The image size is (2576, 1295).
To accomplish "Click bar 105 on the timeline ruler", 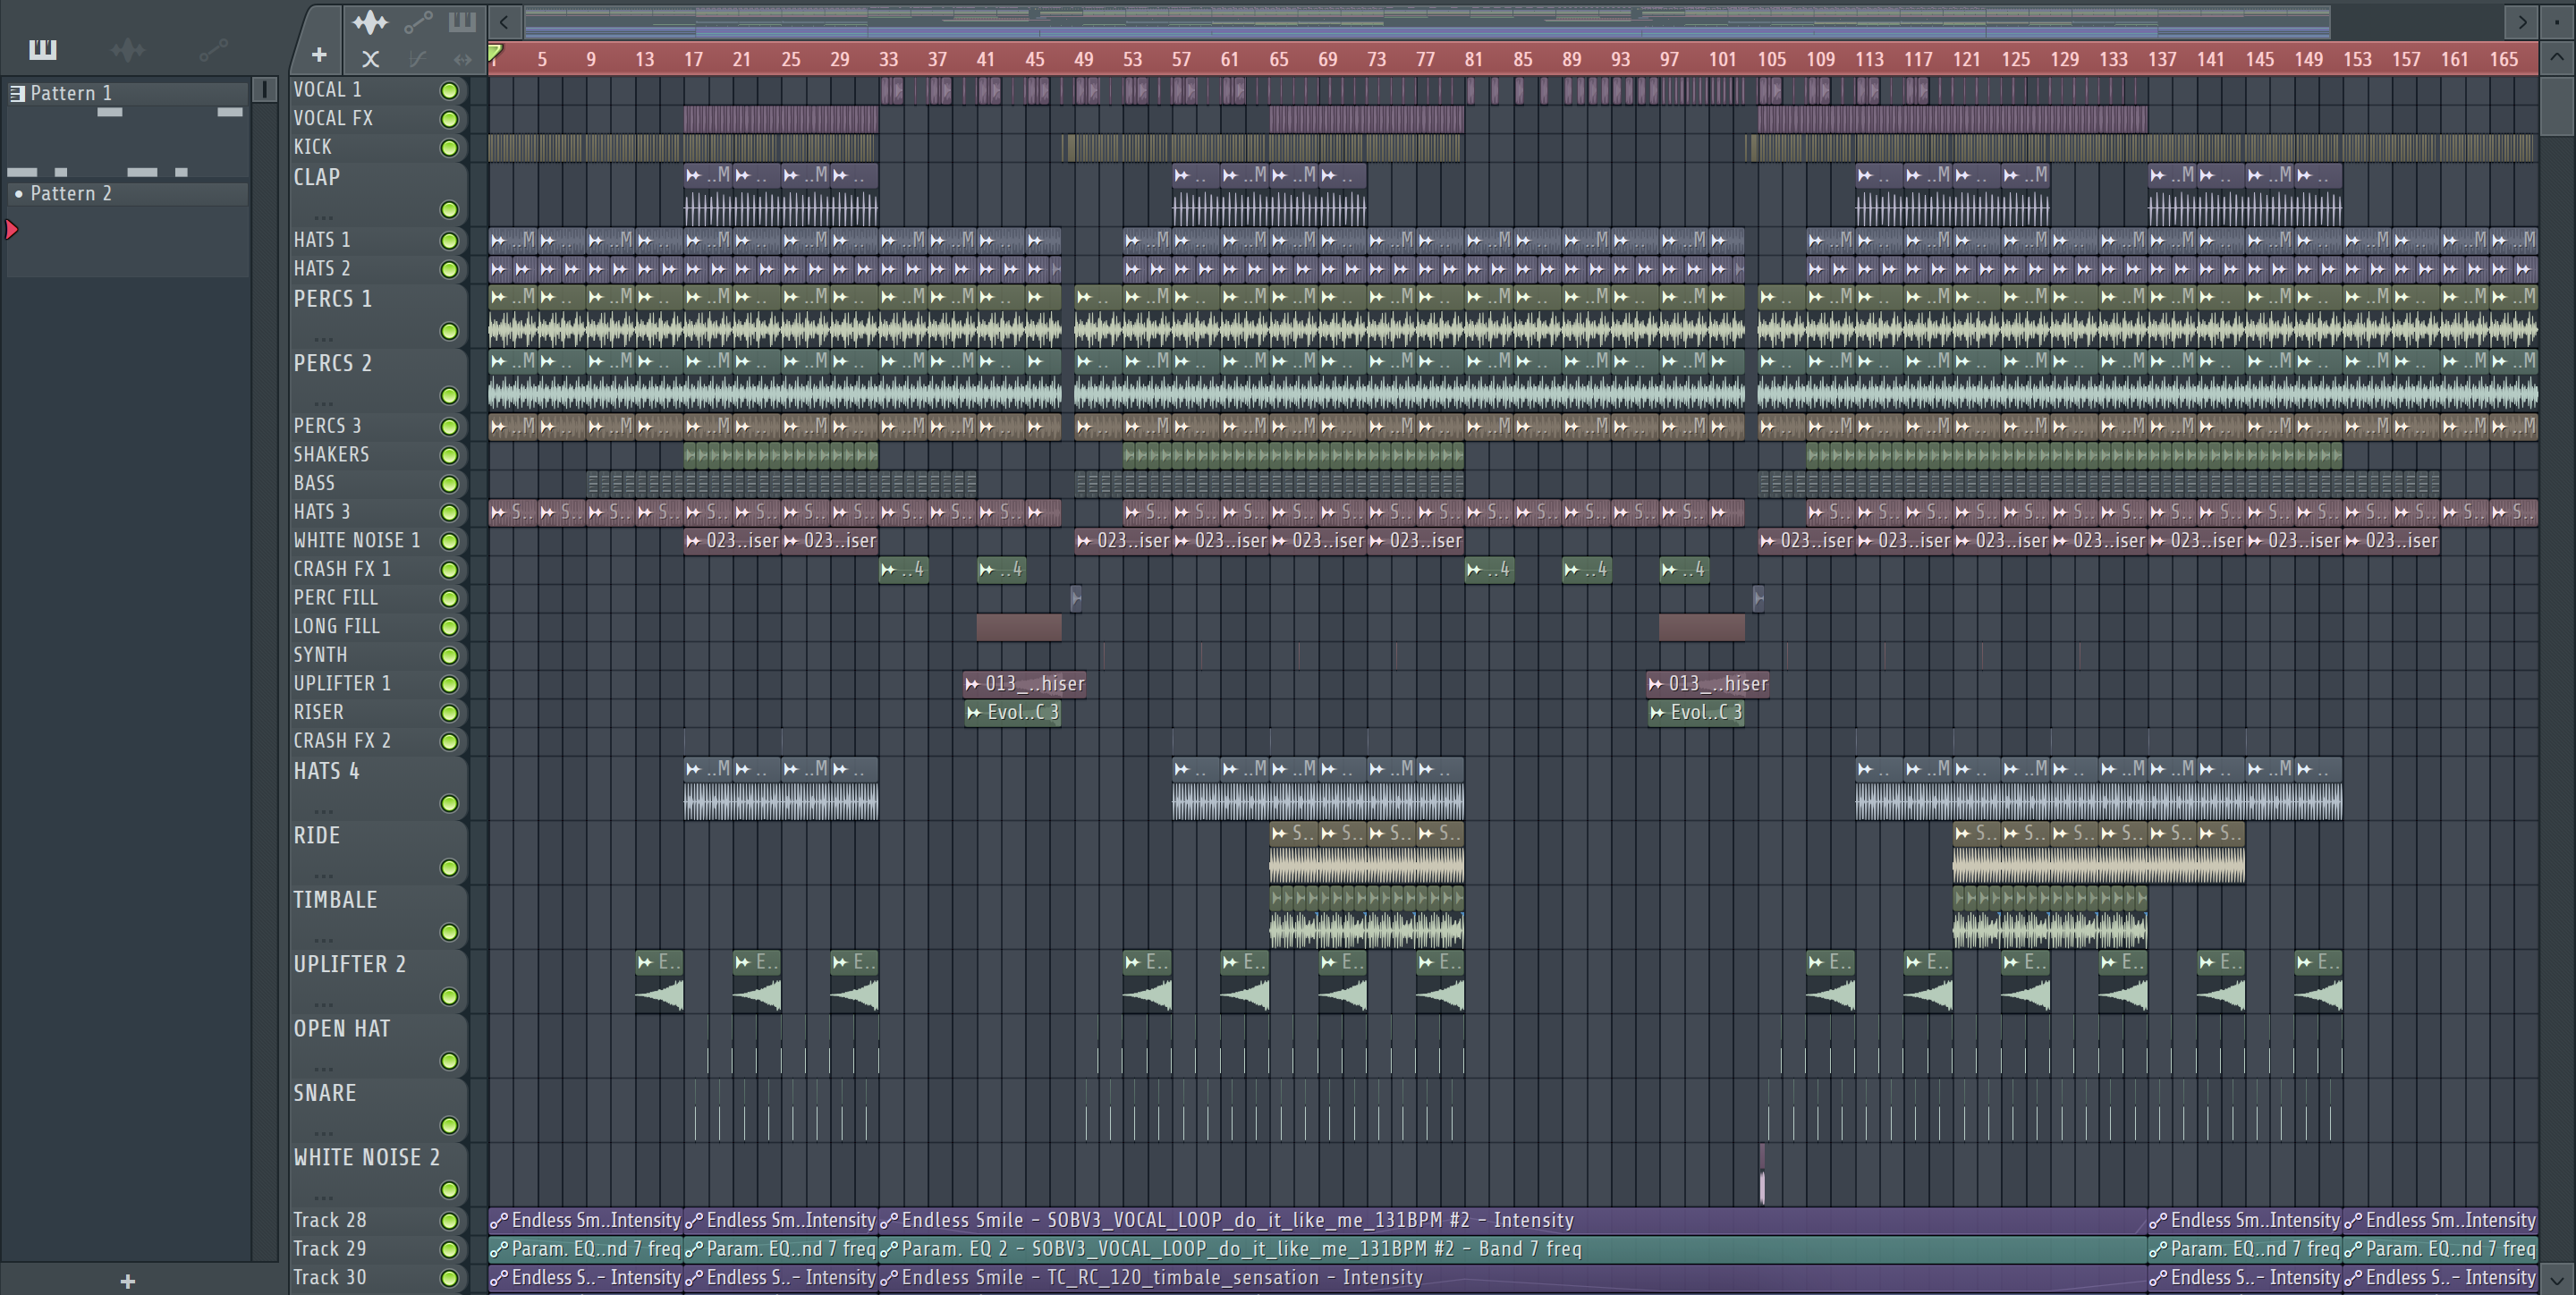I will (1771, 59).
